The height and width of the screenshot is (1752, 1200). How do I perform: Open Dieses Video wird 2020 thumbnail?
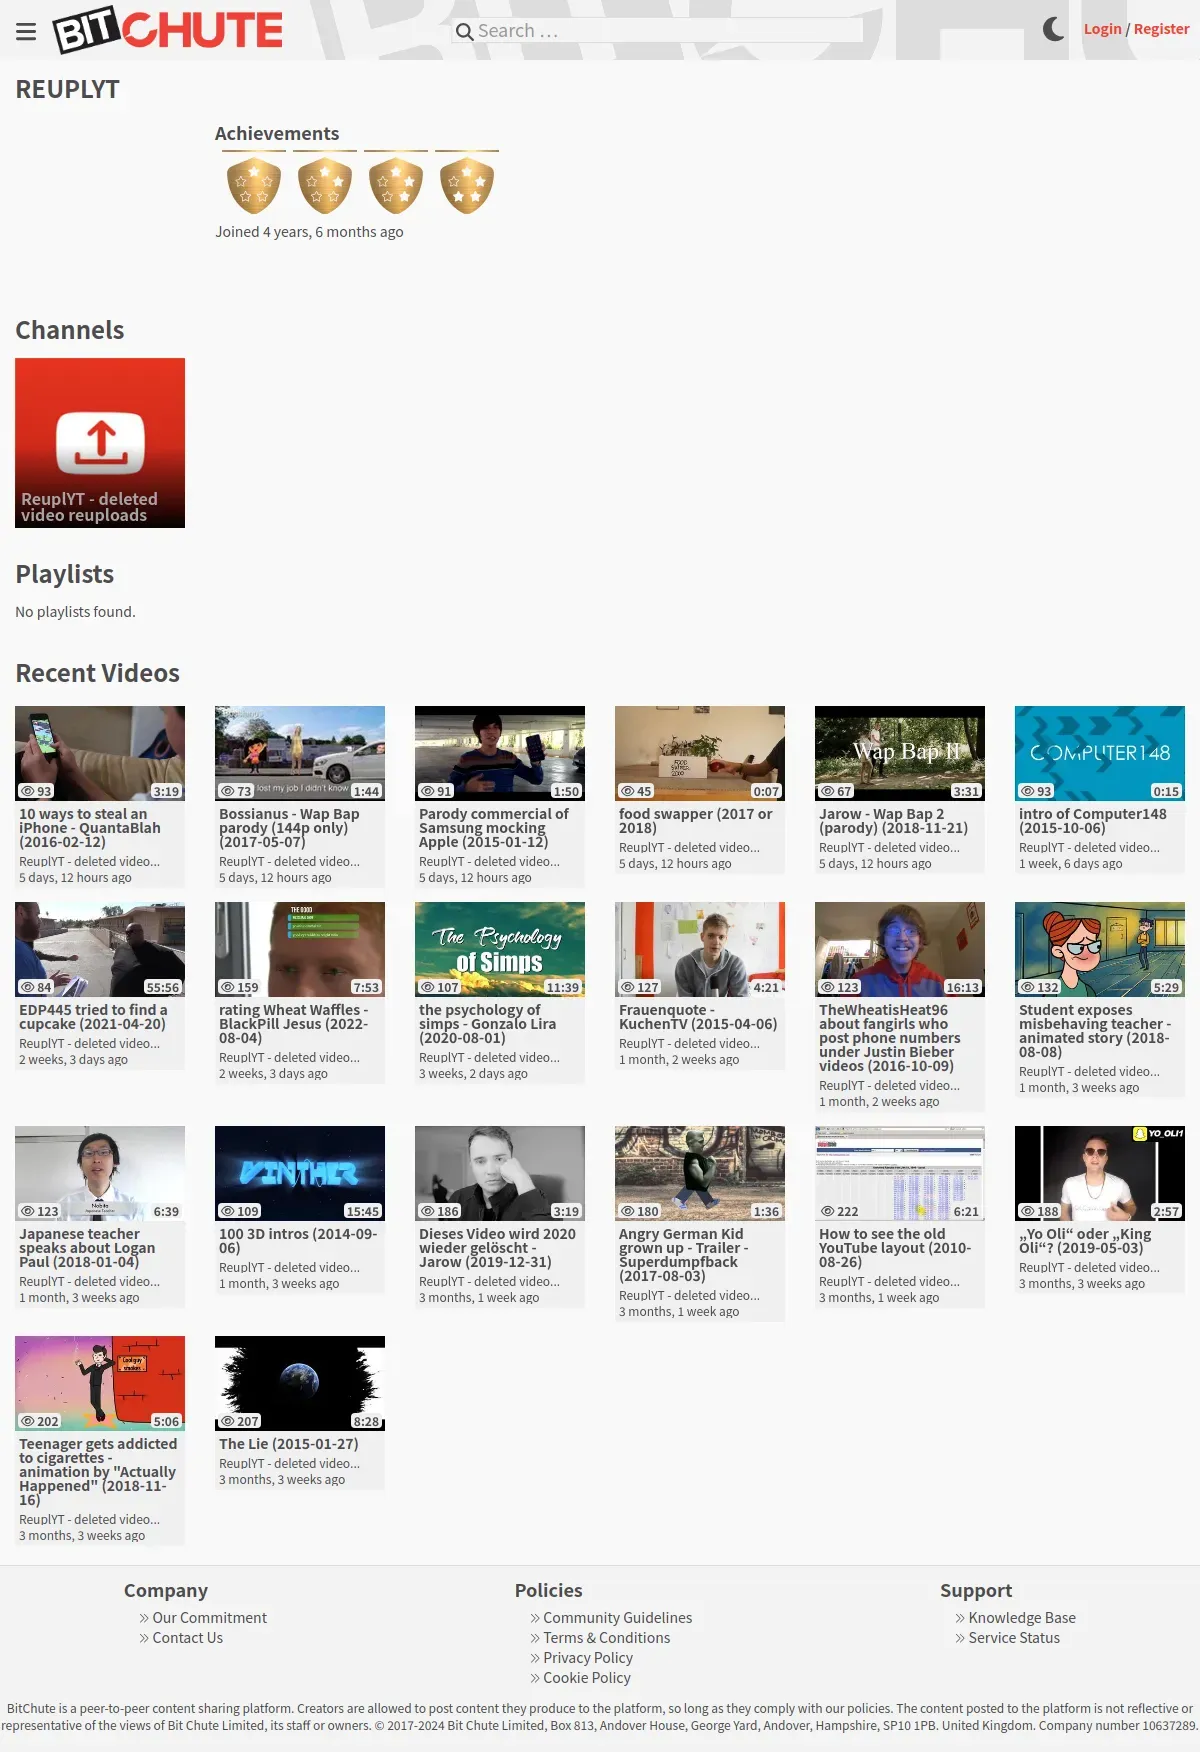[500, 1173]
